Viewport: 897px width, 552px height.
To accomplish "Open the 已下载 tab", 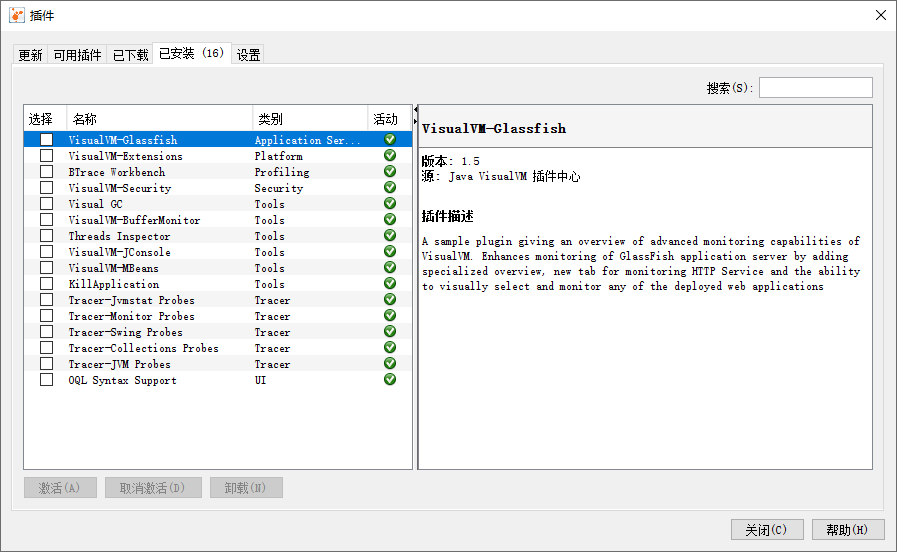I will pos(130,55).
